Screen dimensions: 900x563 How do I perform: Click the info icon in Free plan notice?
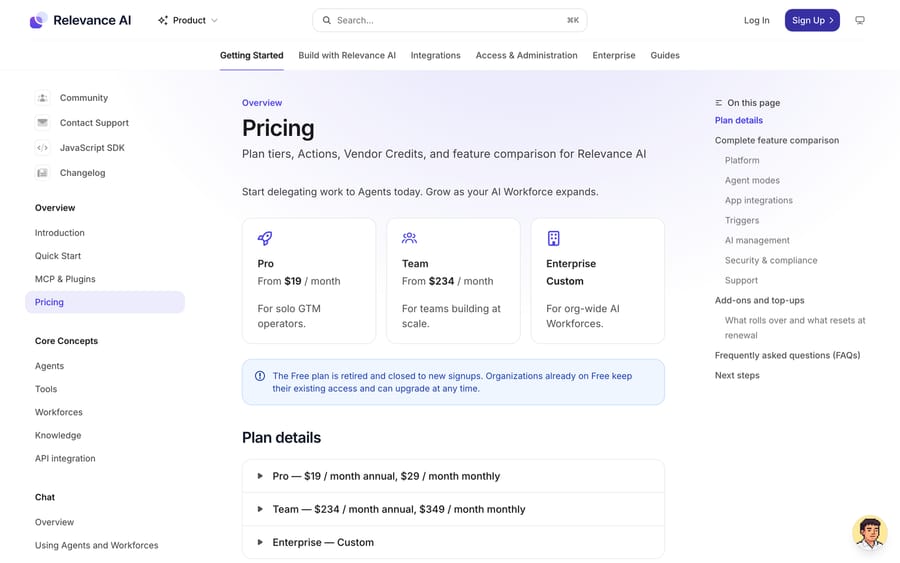click(x=260, y=376)
